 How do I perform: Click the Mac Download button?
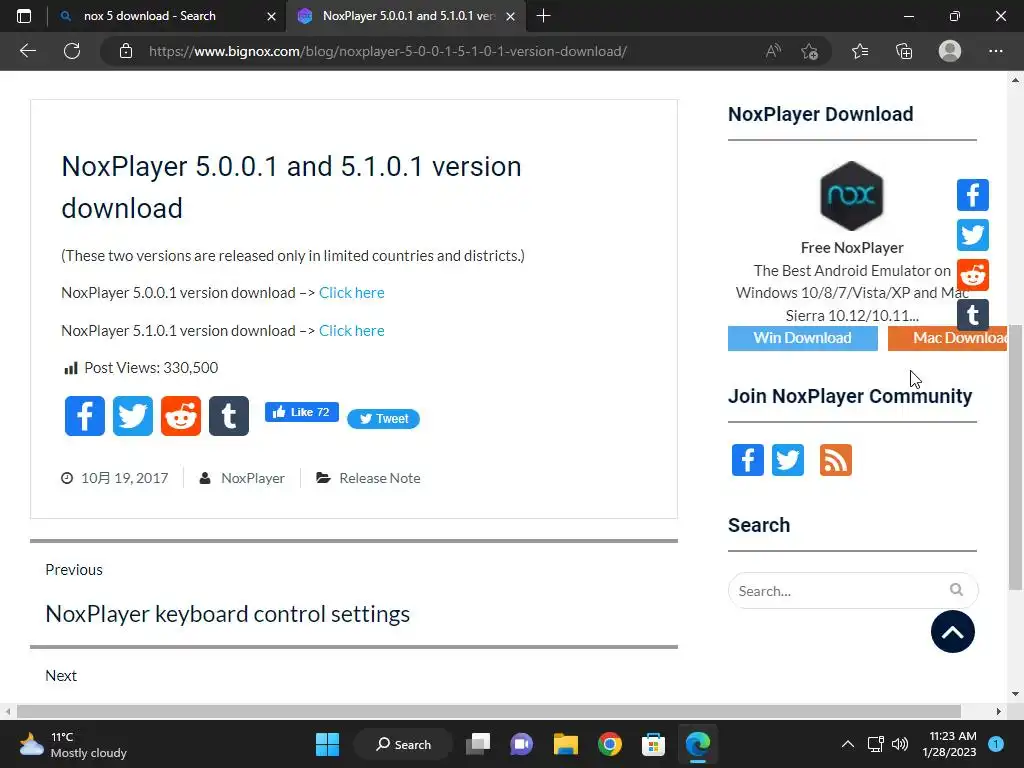tap(947, 338)
